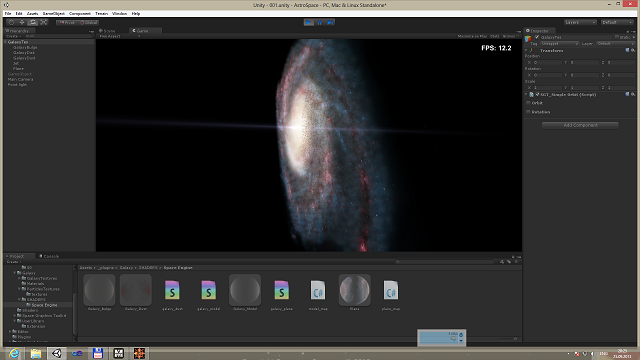Collapse the Transform component foldout
This screenshot has height=360, width=640.
coord(526,50)
